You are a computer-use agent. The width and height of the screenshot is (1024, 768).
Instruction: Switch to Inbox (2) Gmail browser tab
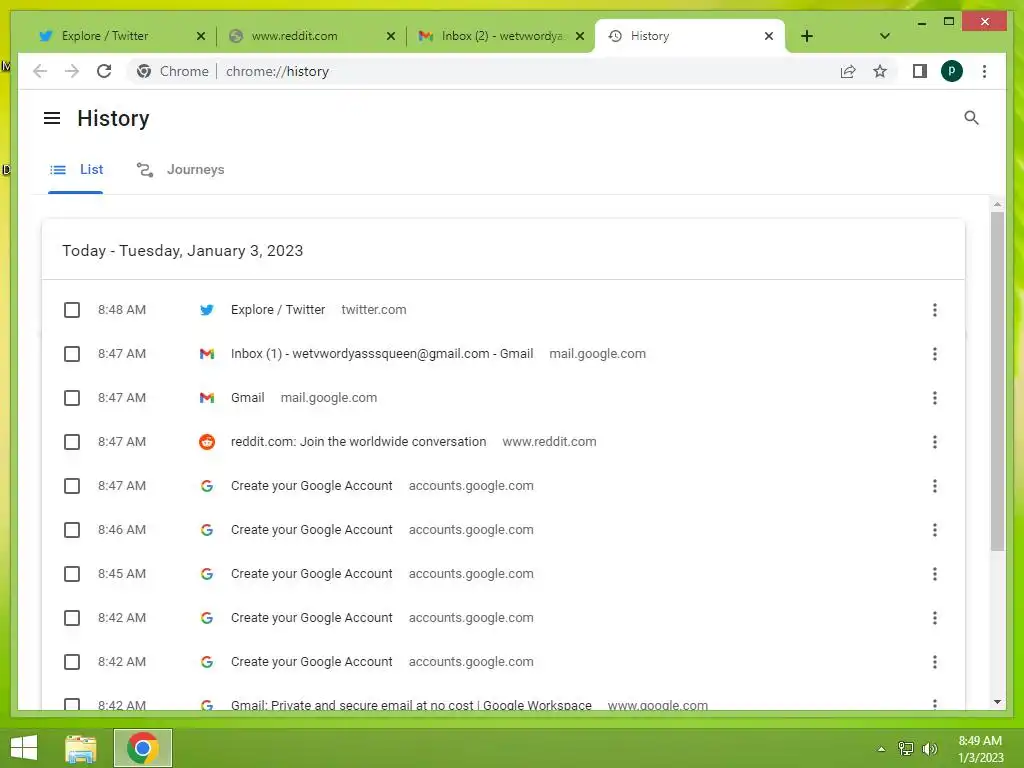tap(502, 36)
